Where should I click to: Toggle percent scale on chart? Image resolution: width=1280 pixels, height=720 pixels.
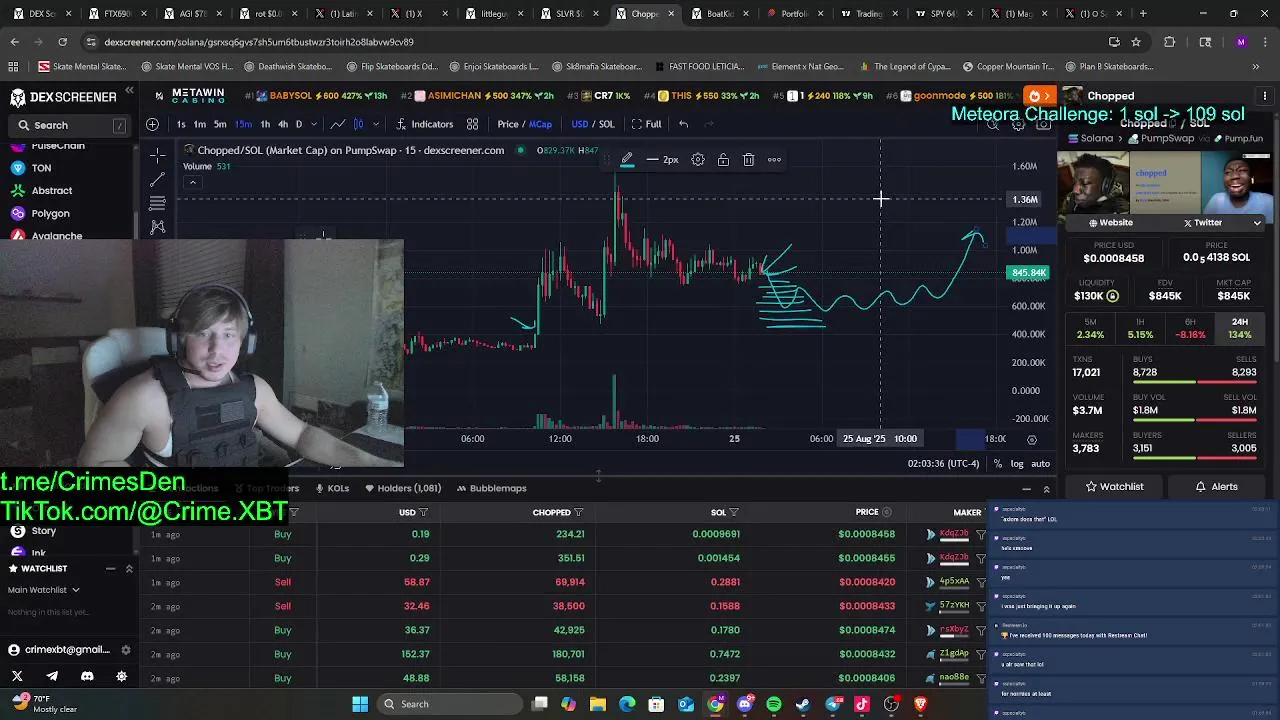tap(997, 464)
